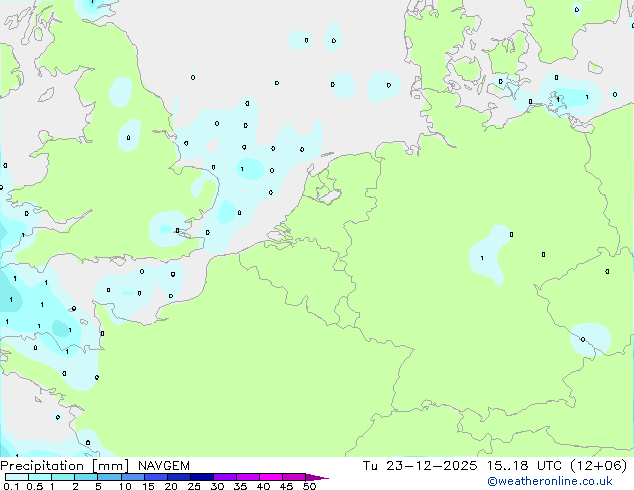Pick the 30–35 mm purple legend swatch
This screenshot has width=634, height=490.
[225, 477]
